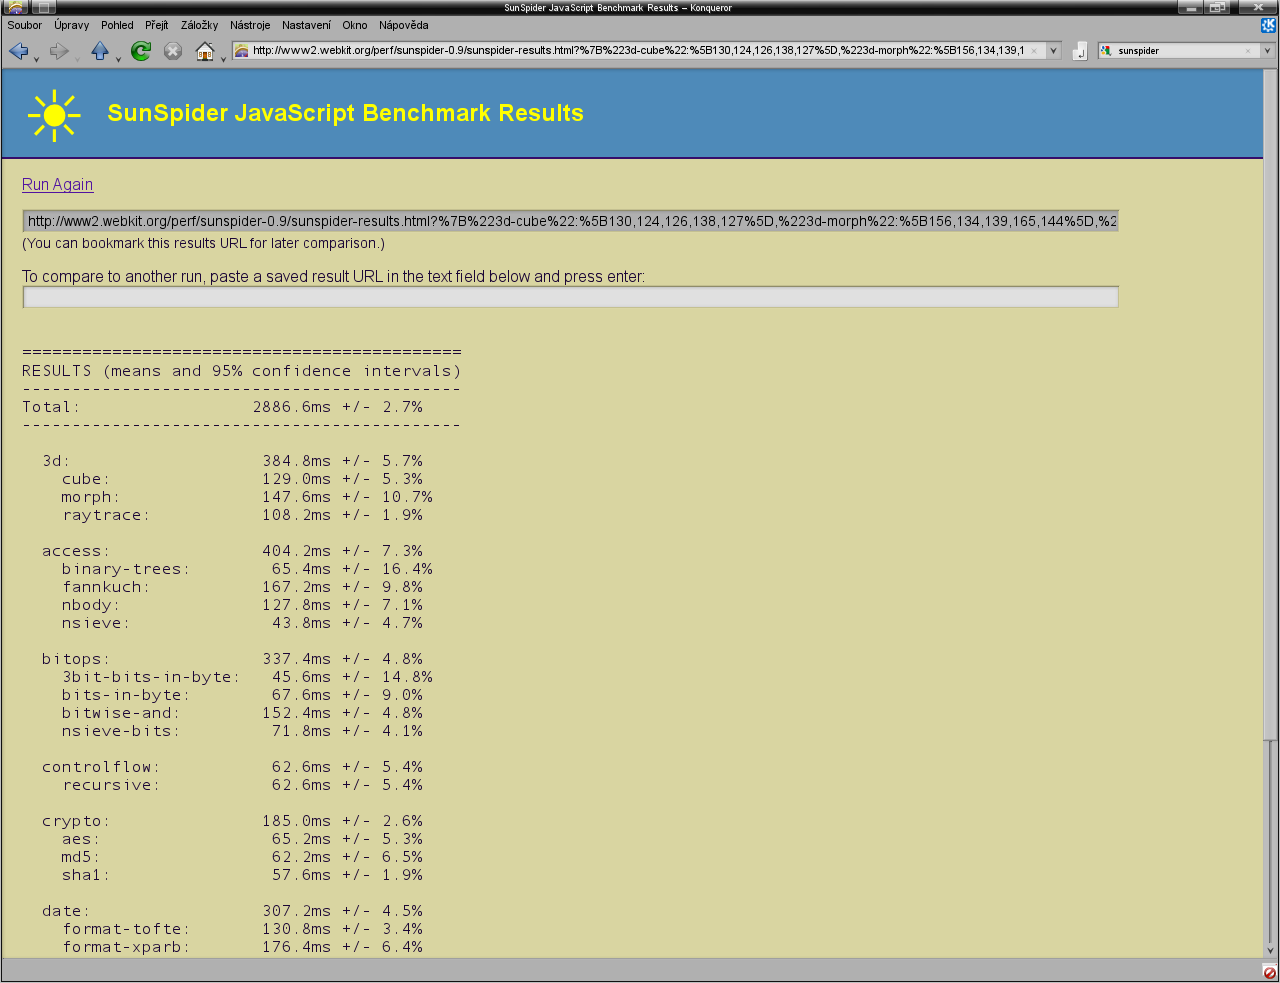Image resolution: width=1280 pixels, height=983 pixels.
Task: Open the Soubor menu
Action: tap(25, 25)
